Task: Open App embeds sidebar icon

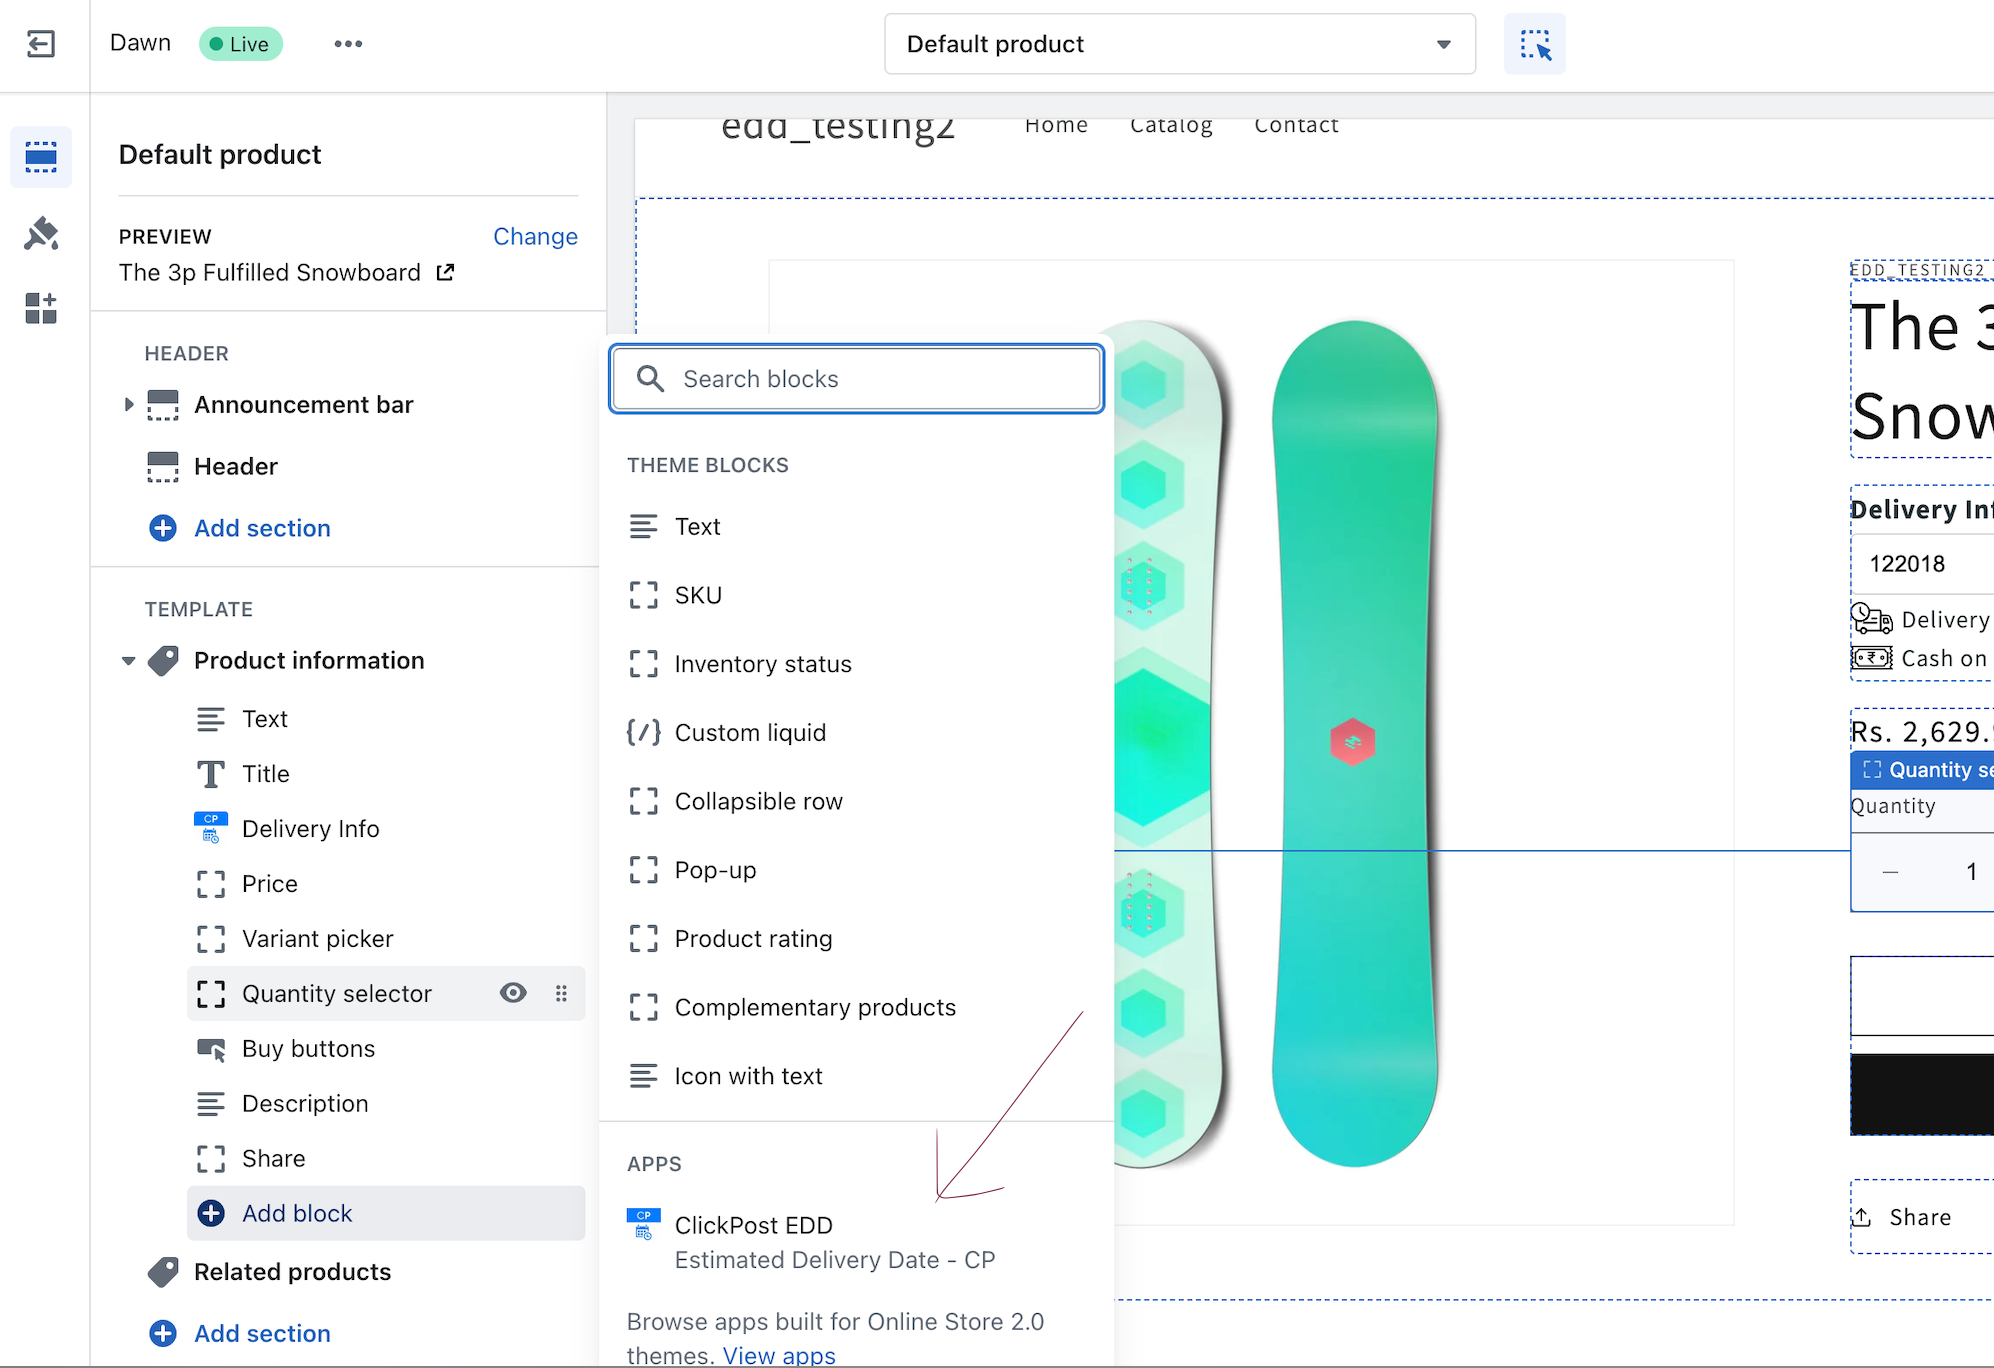Action: pos(41,309)
